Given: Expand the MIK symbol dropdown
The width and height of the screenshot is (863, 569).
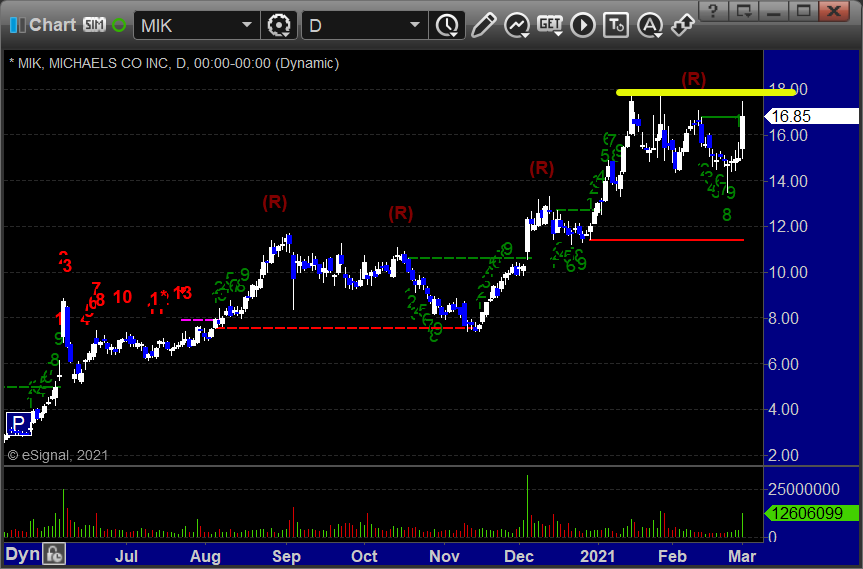Looking at the screenshot, I should 247,25.
